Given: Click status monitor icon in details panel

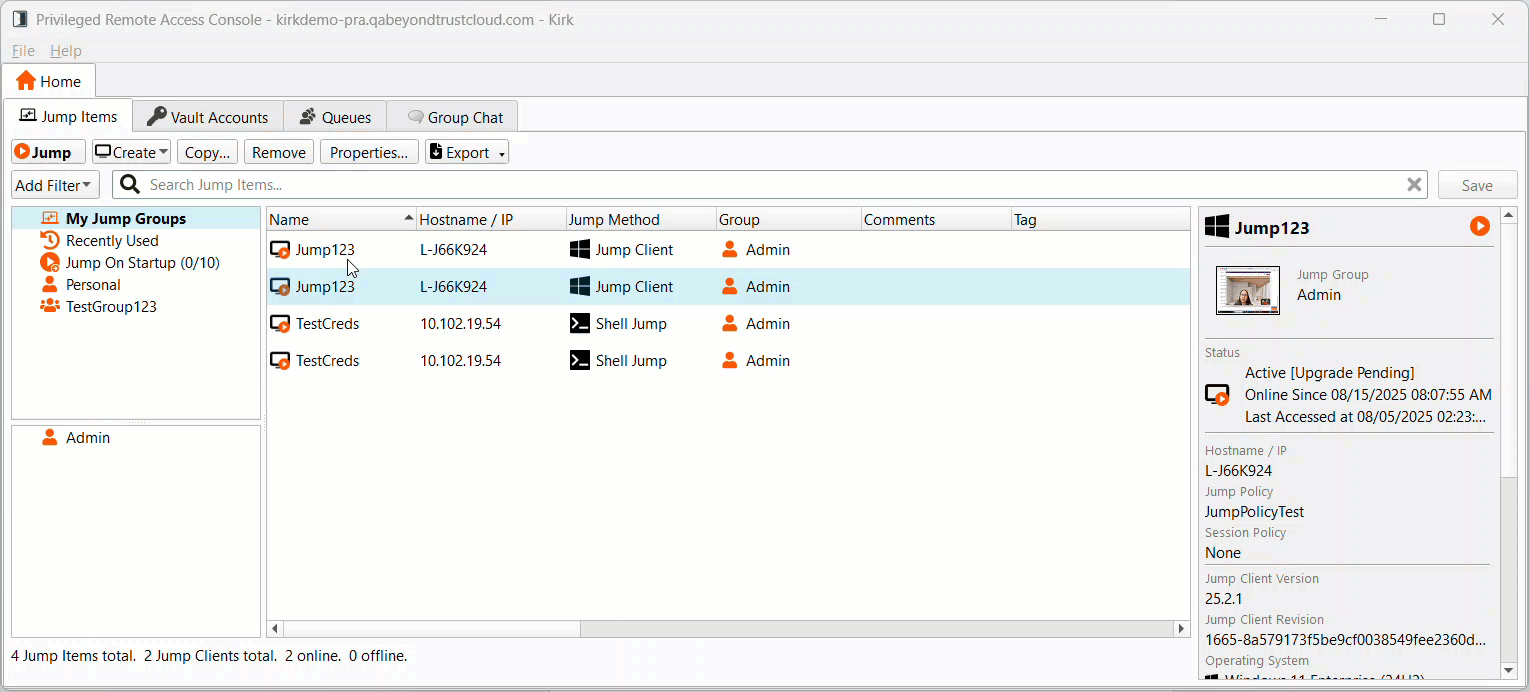Looking at the screenshot, I should tap(1217, 395).
